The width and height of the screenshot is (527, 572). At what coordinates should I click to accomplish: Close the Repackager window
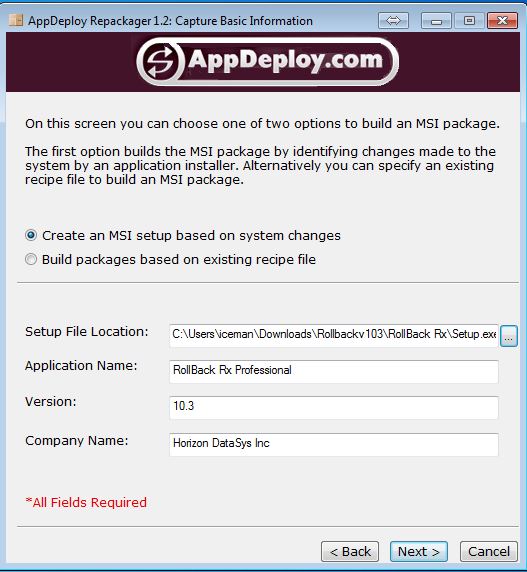pyautogui.click(x=503, y=20)
